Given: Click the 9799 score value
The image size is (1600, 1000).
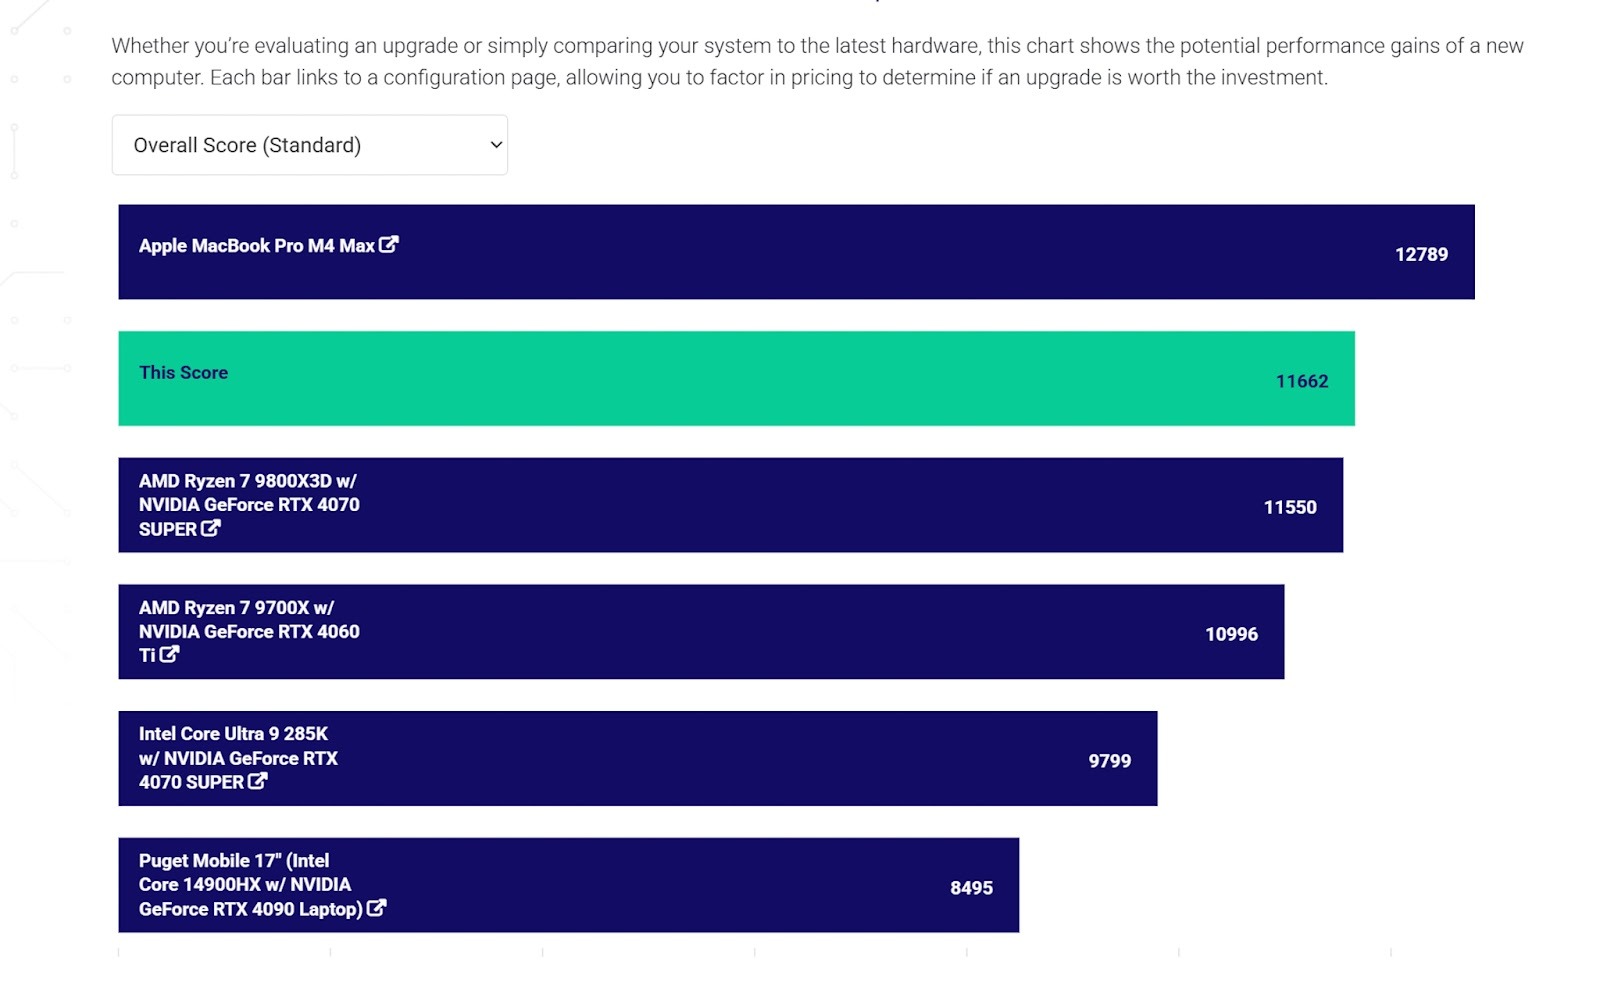Looking at the screenshot, I should [1109, 761].
